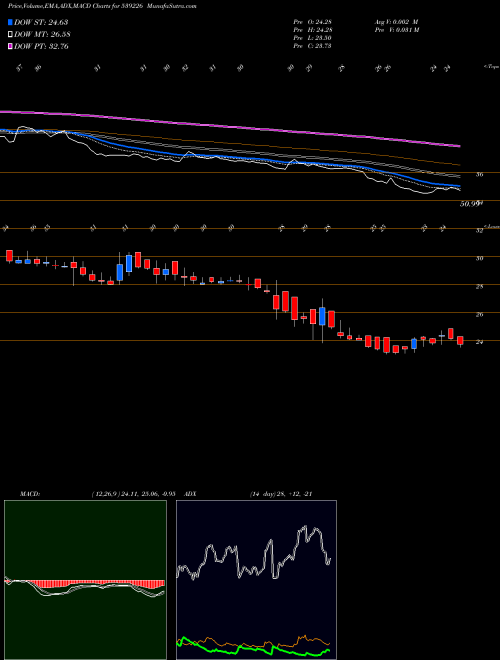Click the right end of the magenta EMA line
Screen dimensions: 500x660
click(459, 146)
